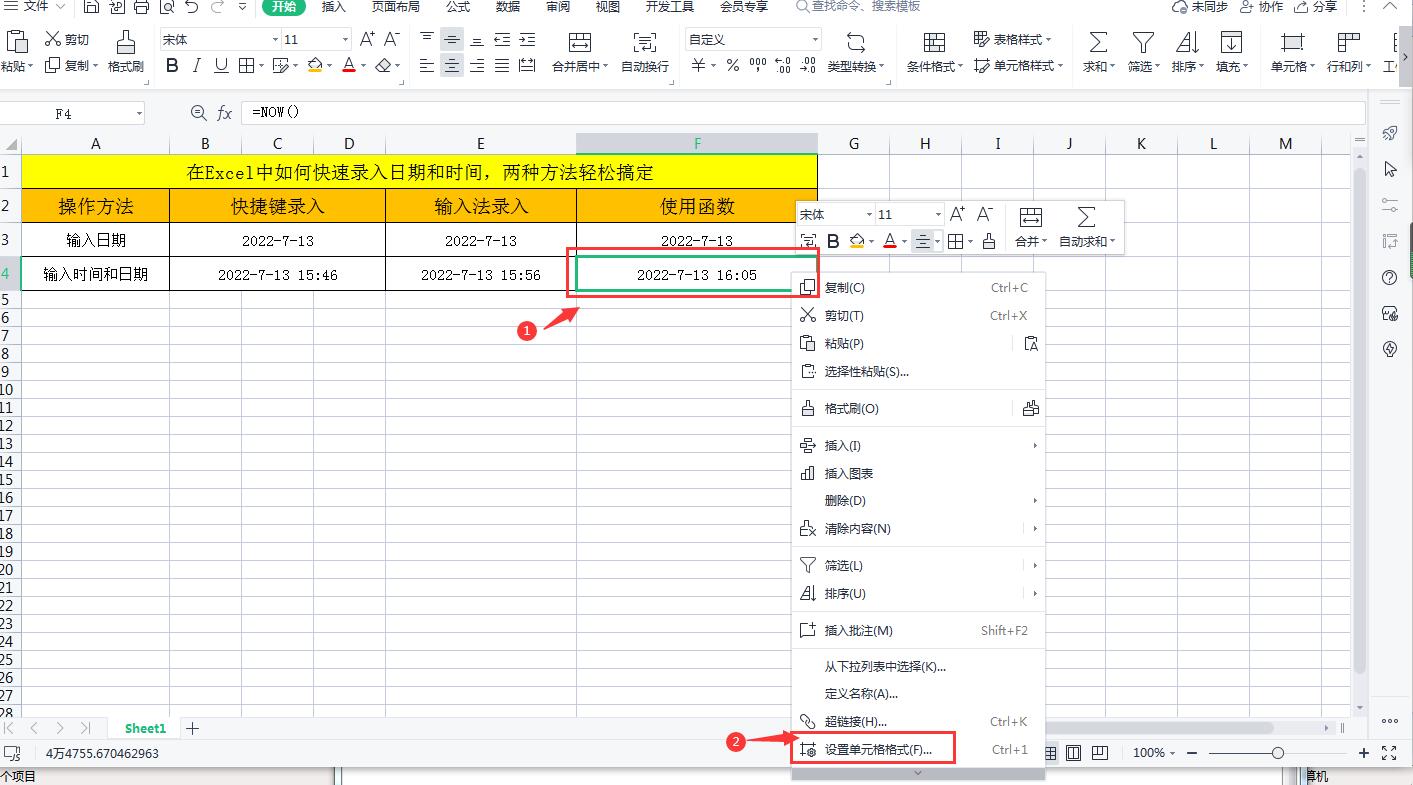Select 复制(C) in the context menu
This screenshot has height=785, width=1413.
pyautogui.click(x=918, y=288)
